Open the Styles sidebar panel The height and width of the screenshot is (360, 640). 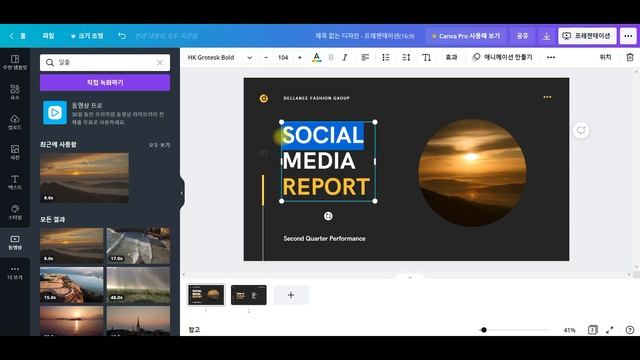point(15,212)
